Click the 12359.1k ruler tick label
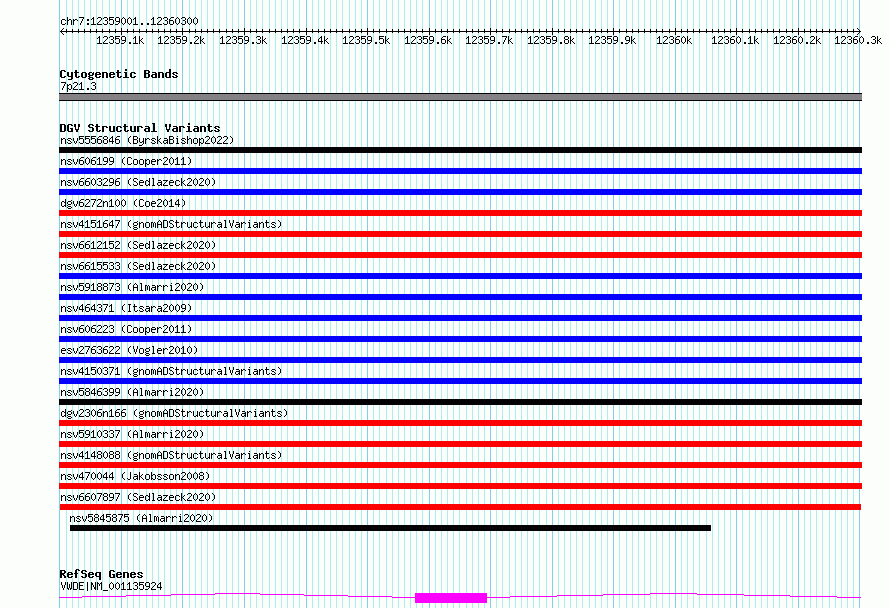Screen dimensions: 890x608 coord(120,40)
